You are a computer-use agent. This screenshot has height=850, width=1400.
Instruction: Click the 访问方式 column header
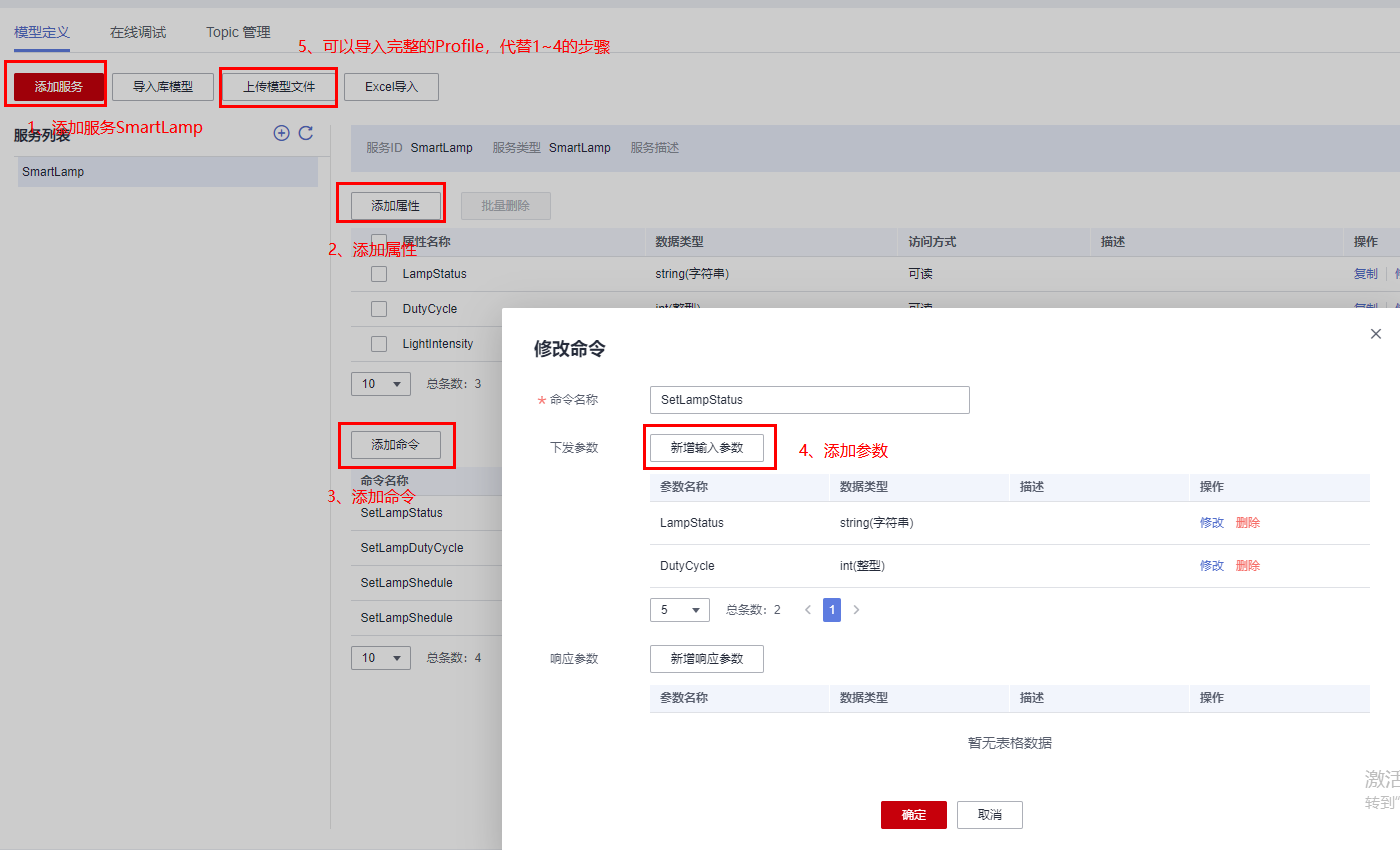click(932, 242)
